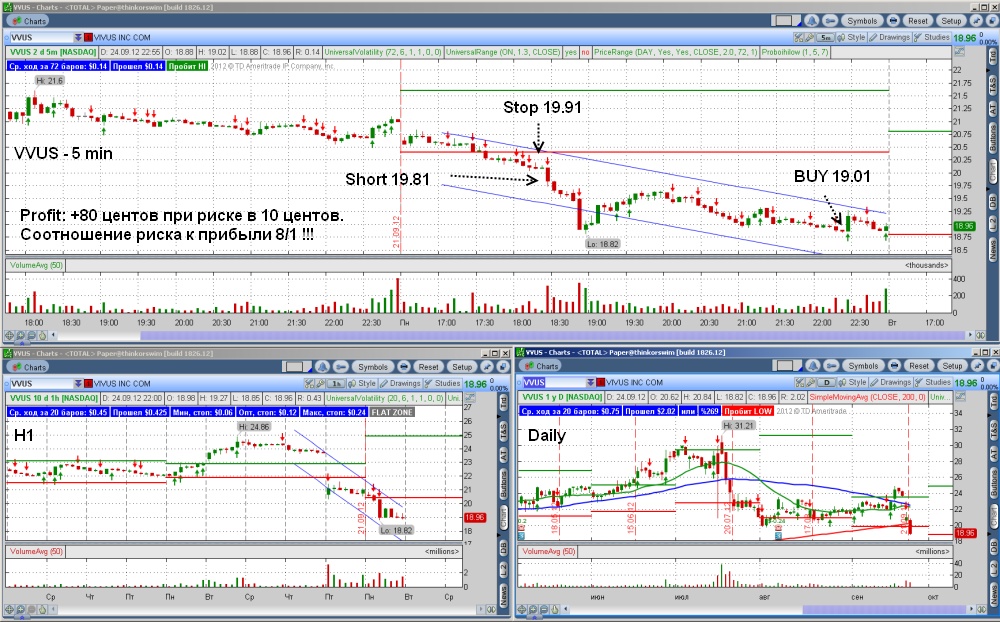Open the alert bell in the H1 chart window
This screenshot has height=622, width=1000.
(x=322, y=367)
